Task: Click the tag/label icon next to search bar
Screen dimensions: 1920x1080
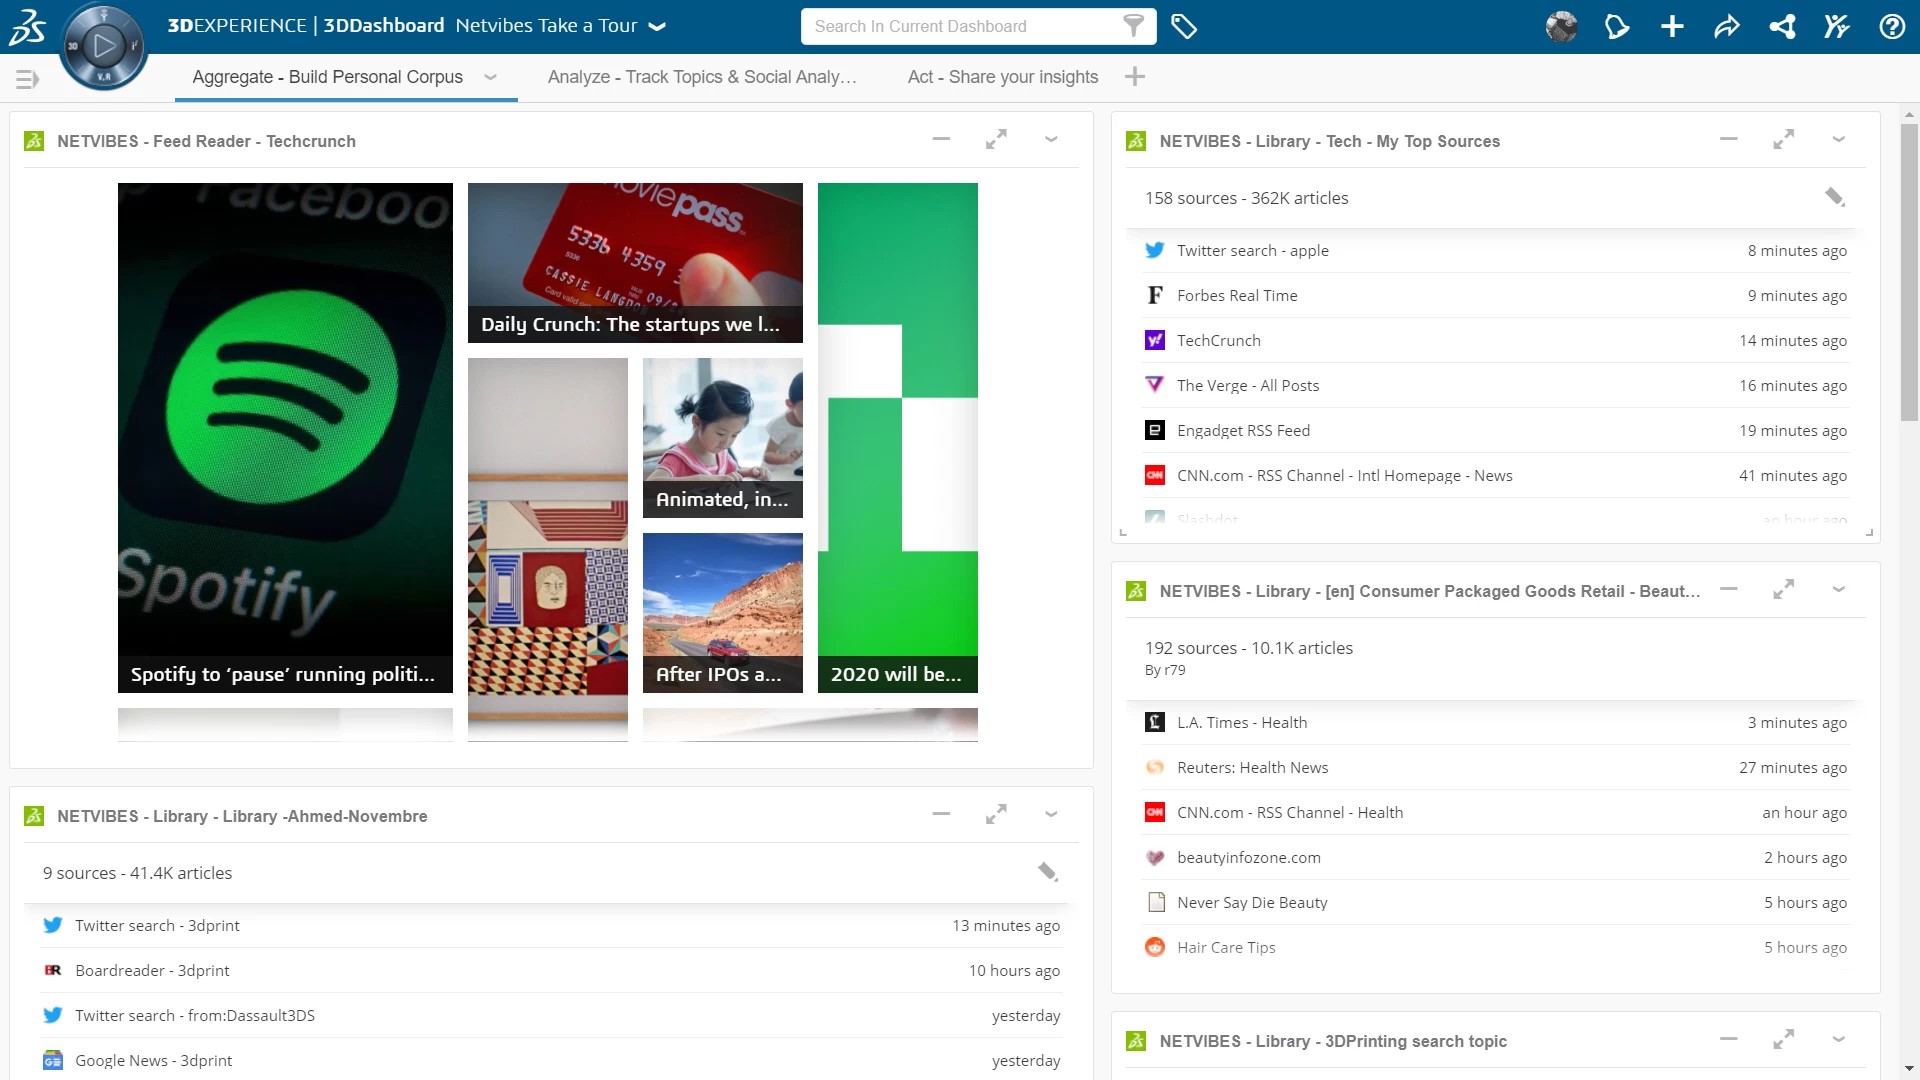Action: pos(1185,26)
